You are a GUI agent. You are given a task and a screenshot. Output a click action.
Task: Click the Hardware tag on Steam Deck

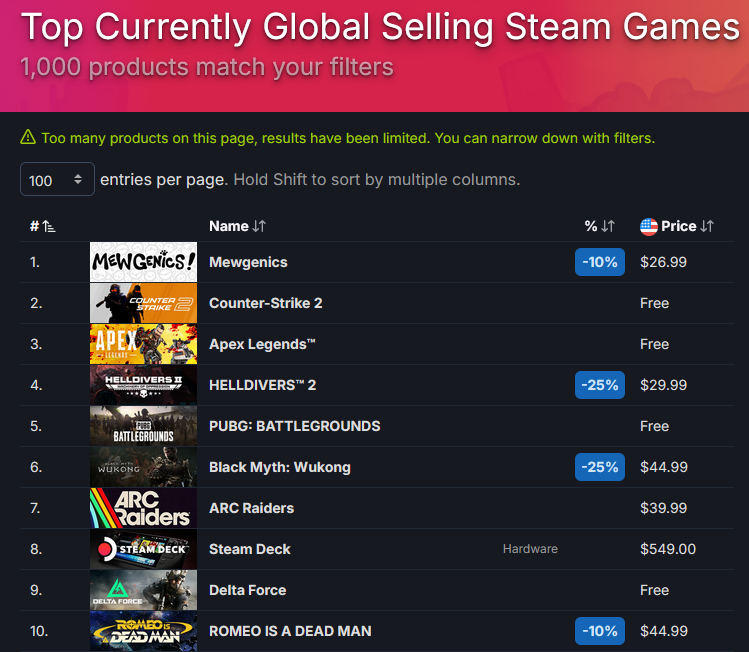click(530, 549)
